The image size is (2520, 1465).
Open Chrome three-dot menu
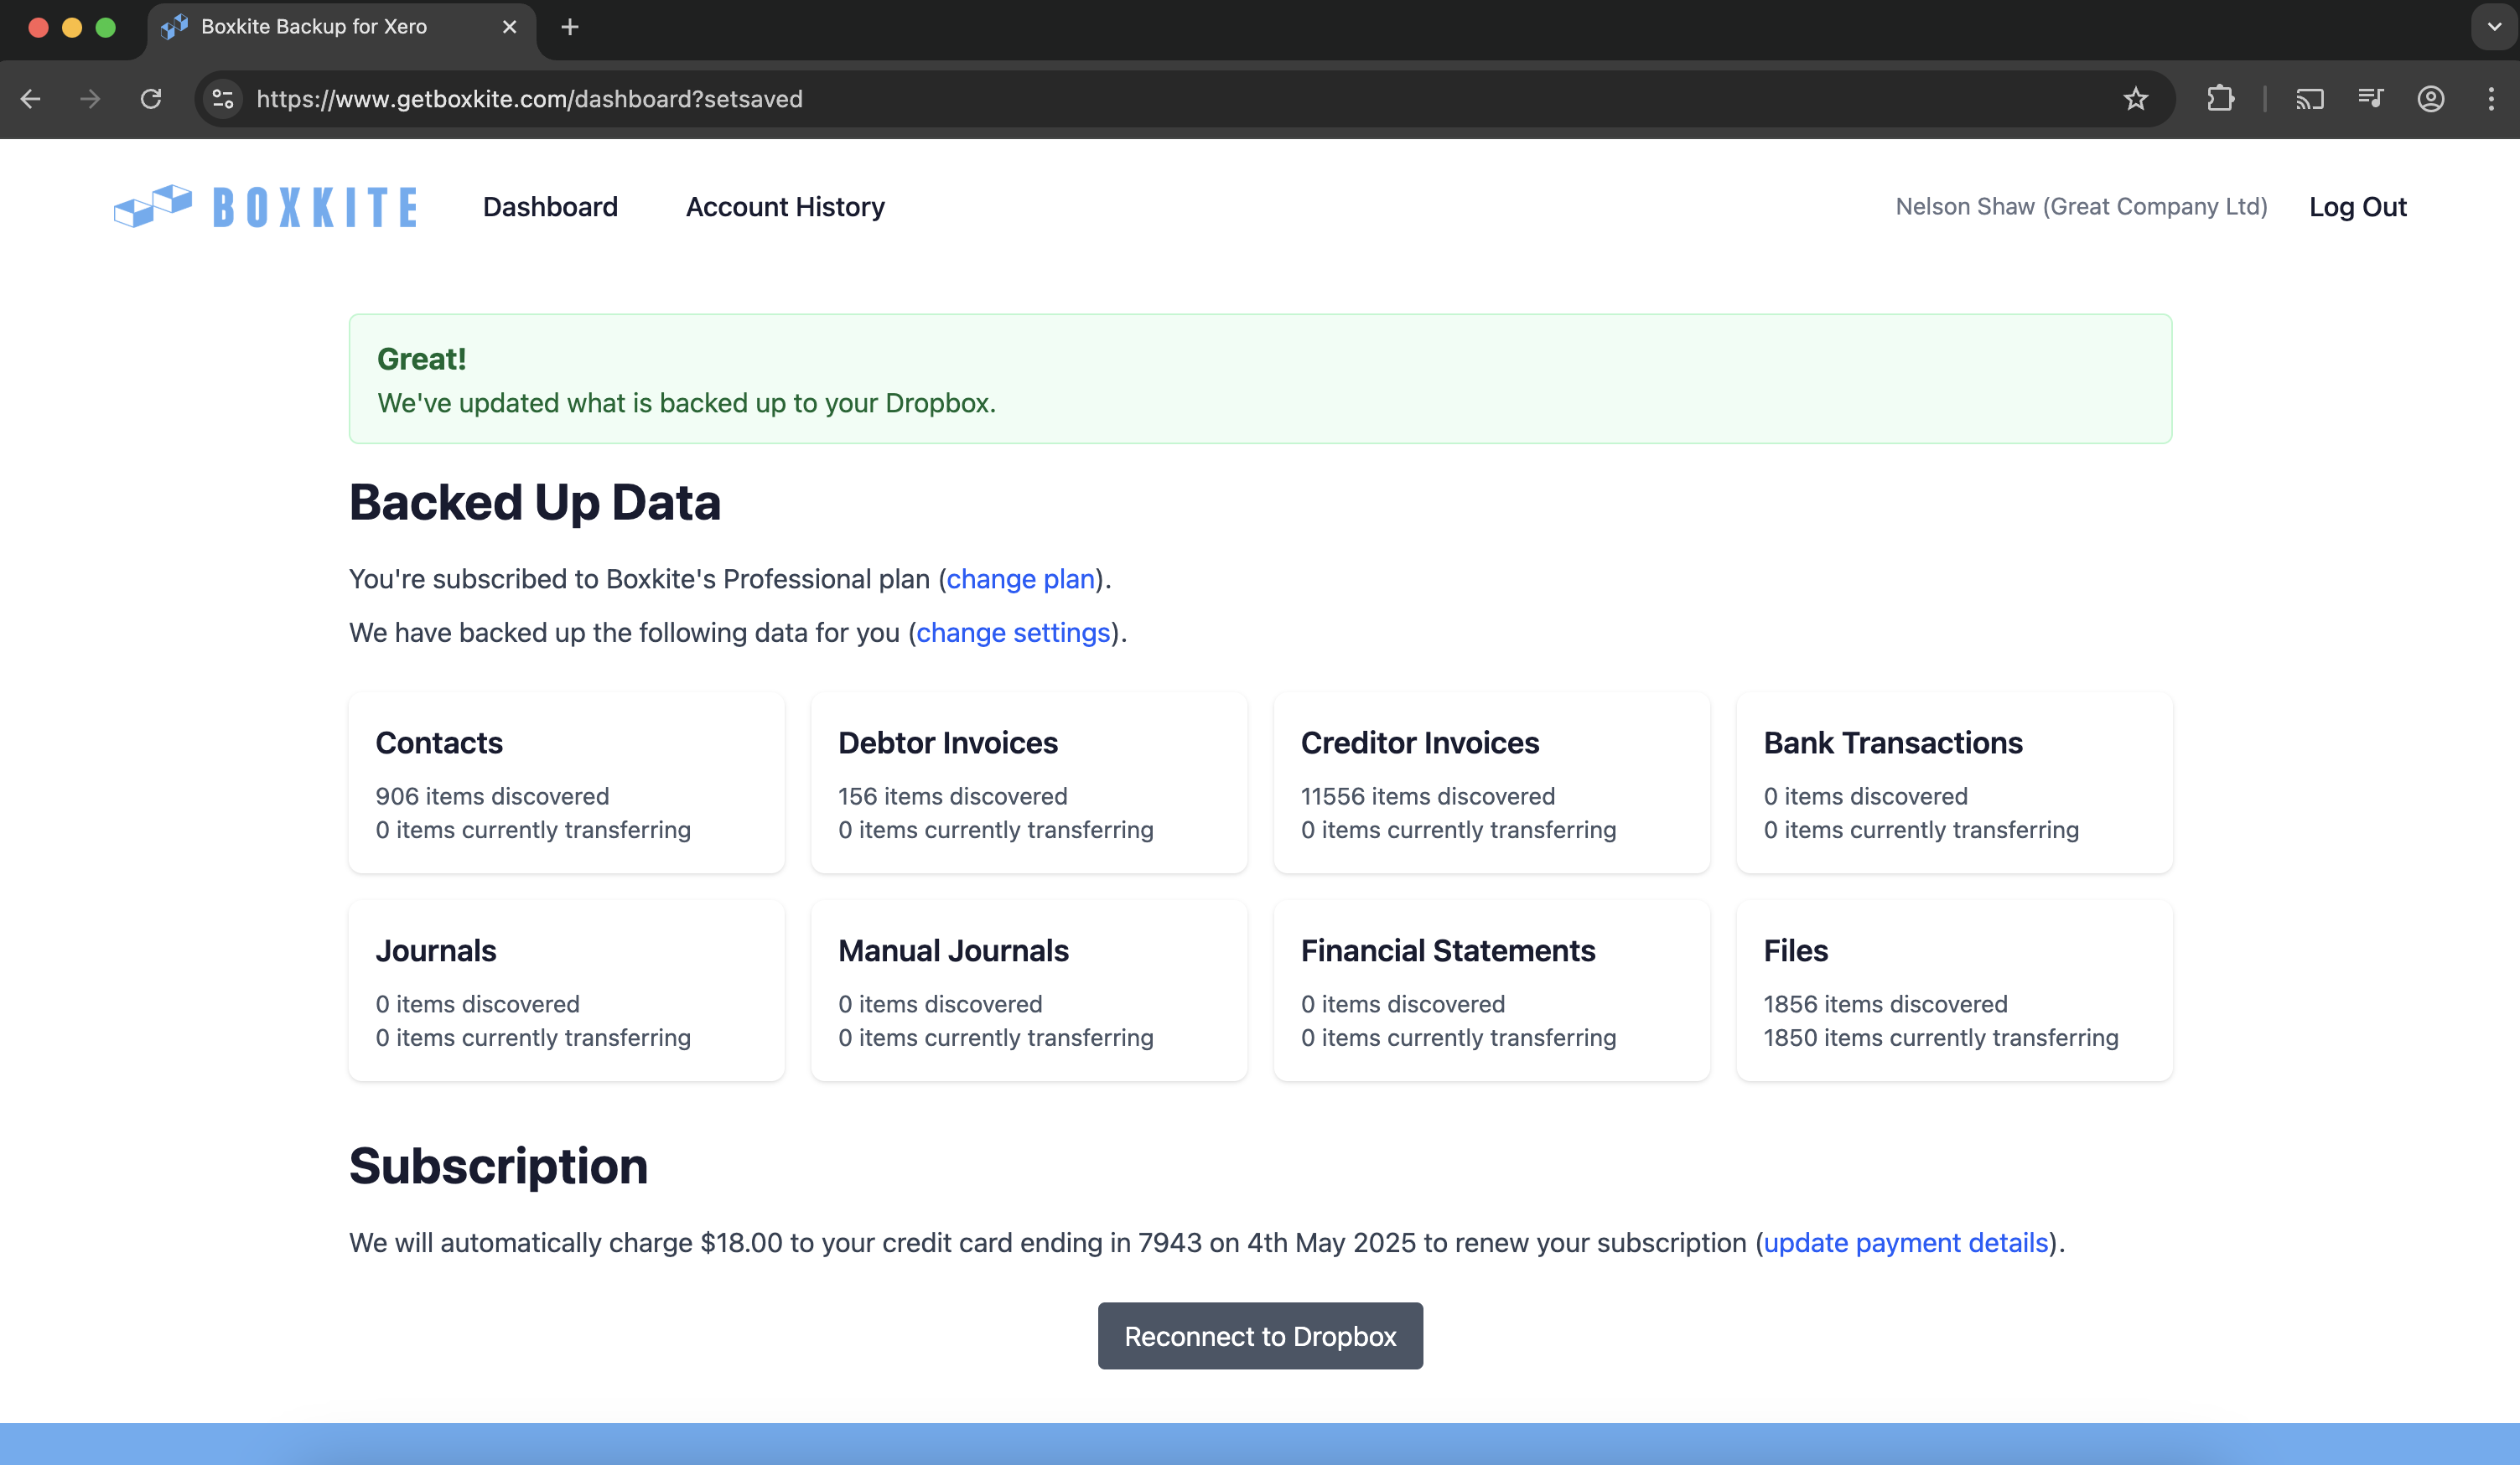pyautogui.click(x=2491, y=99)
